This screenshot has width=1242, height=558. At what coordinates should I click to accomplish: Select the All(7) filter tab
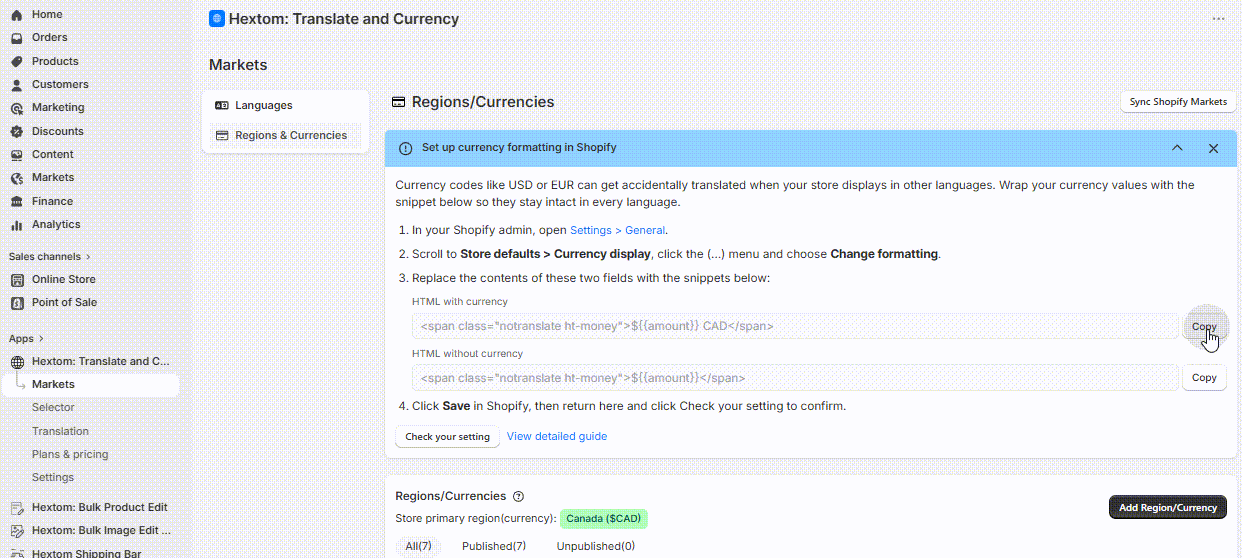[x=418, y=546]
